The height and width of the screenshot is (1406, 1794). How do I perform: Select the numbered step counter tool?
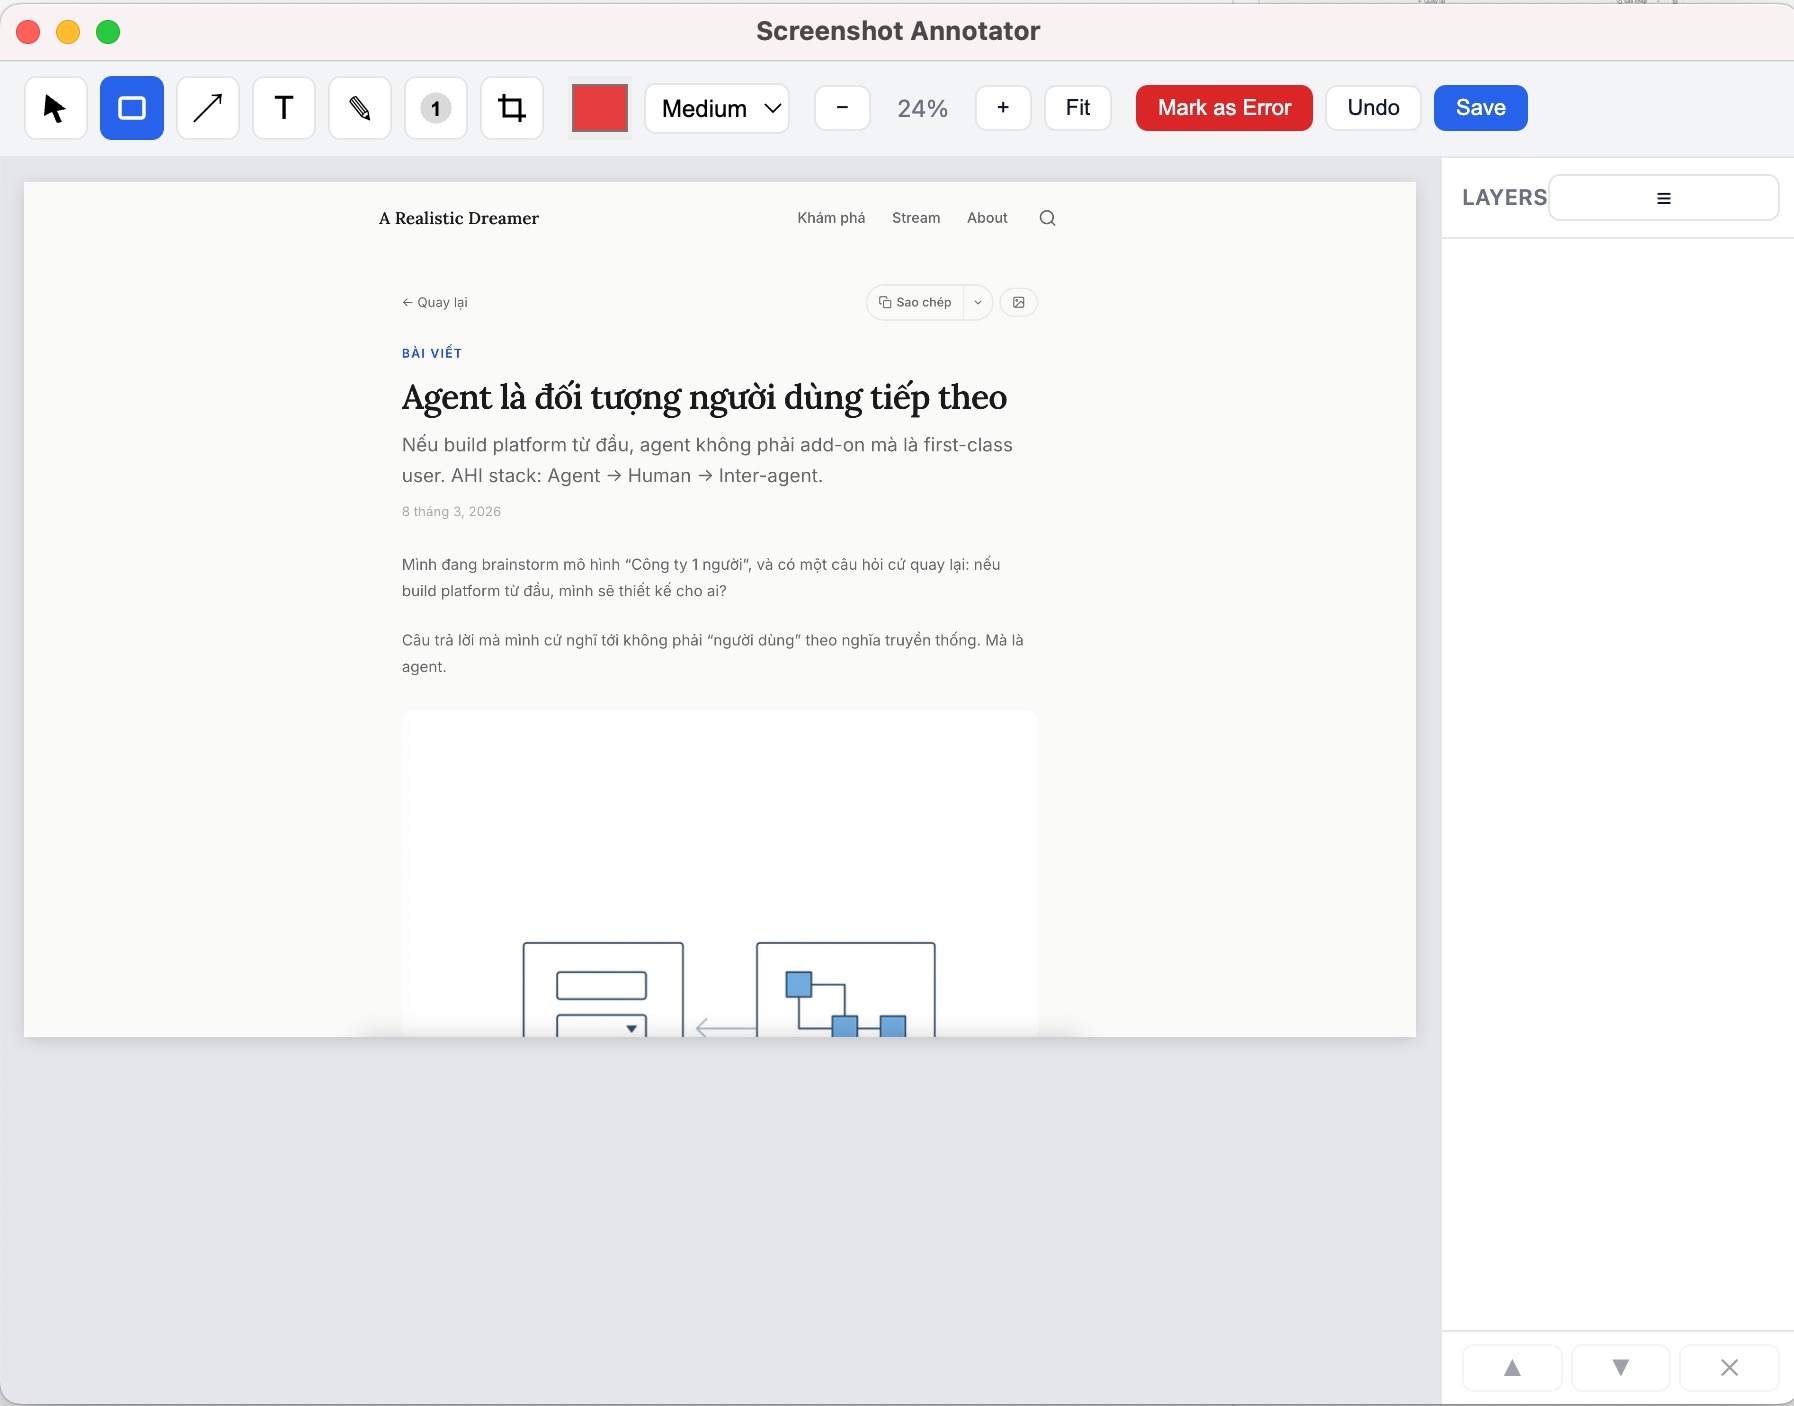point(435,107)
